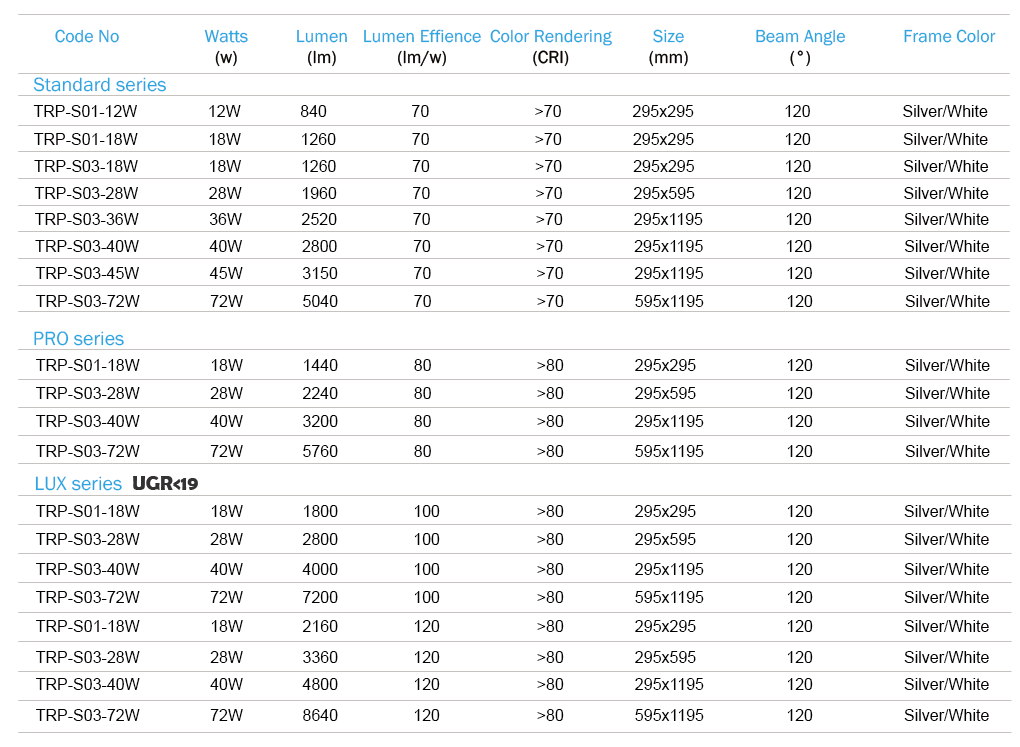
Task: Click the "Color Rendering" column header
Action: [550, 37]
